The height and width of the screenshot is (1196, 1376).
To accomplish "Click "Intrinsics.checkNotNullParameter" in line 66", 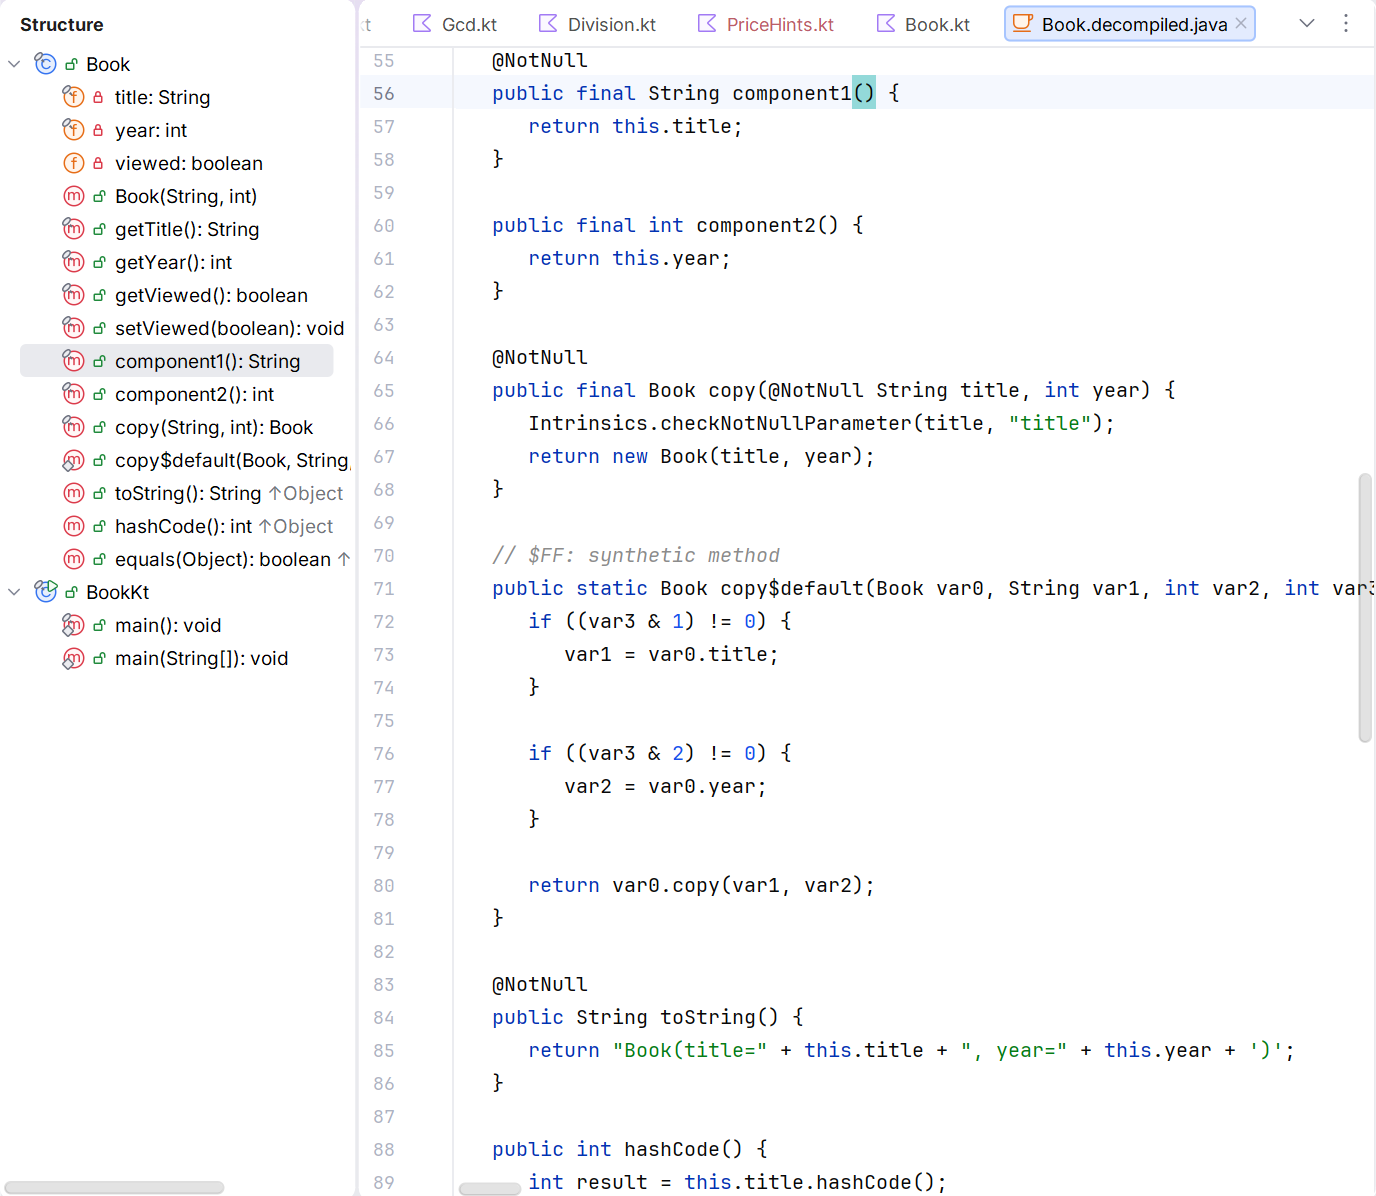I will [720, 423].
